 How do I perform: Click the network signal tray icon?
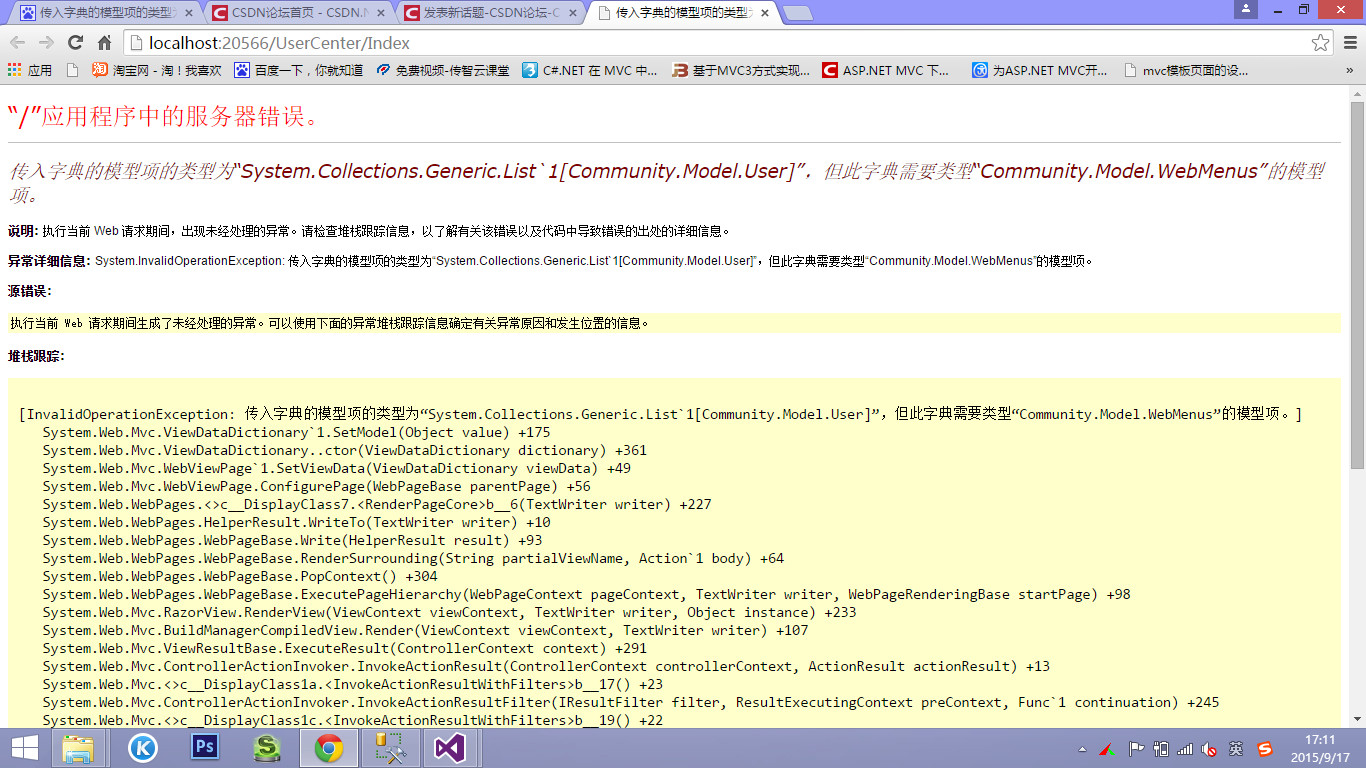click(x=1185, y=748)
